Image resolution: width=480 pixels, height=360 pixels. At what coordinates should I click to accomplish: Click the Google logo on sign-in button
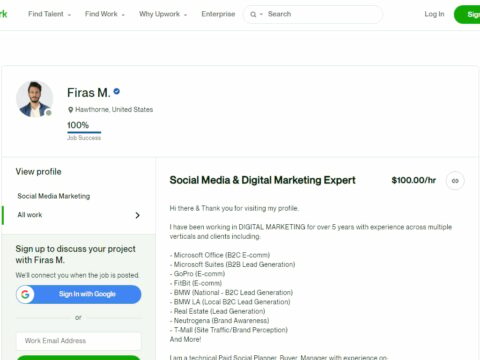[25, 294]
